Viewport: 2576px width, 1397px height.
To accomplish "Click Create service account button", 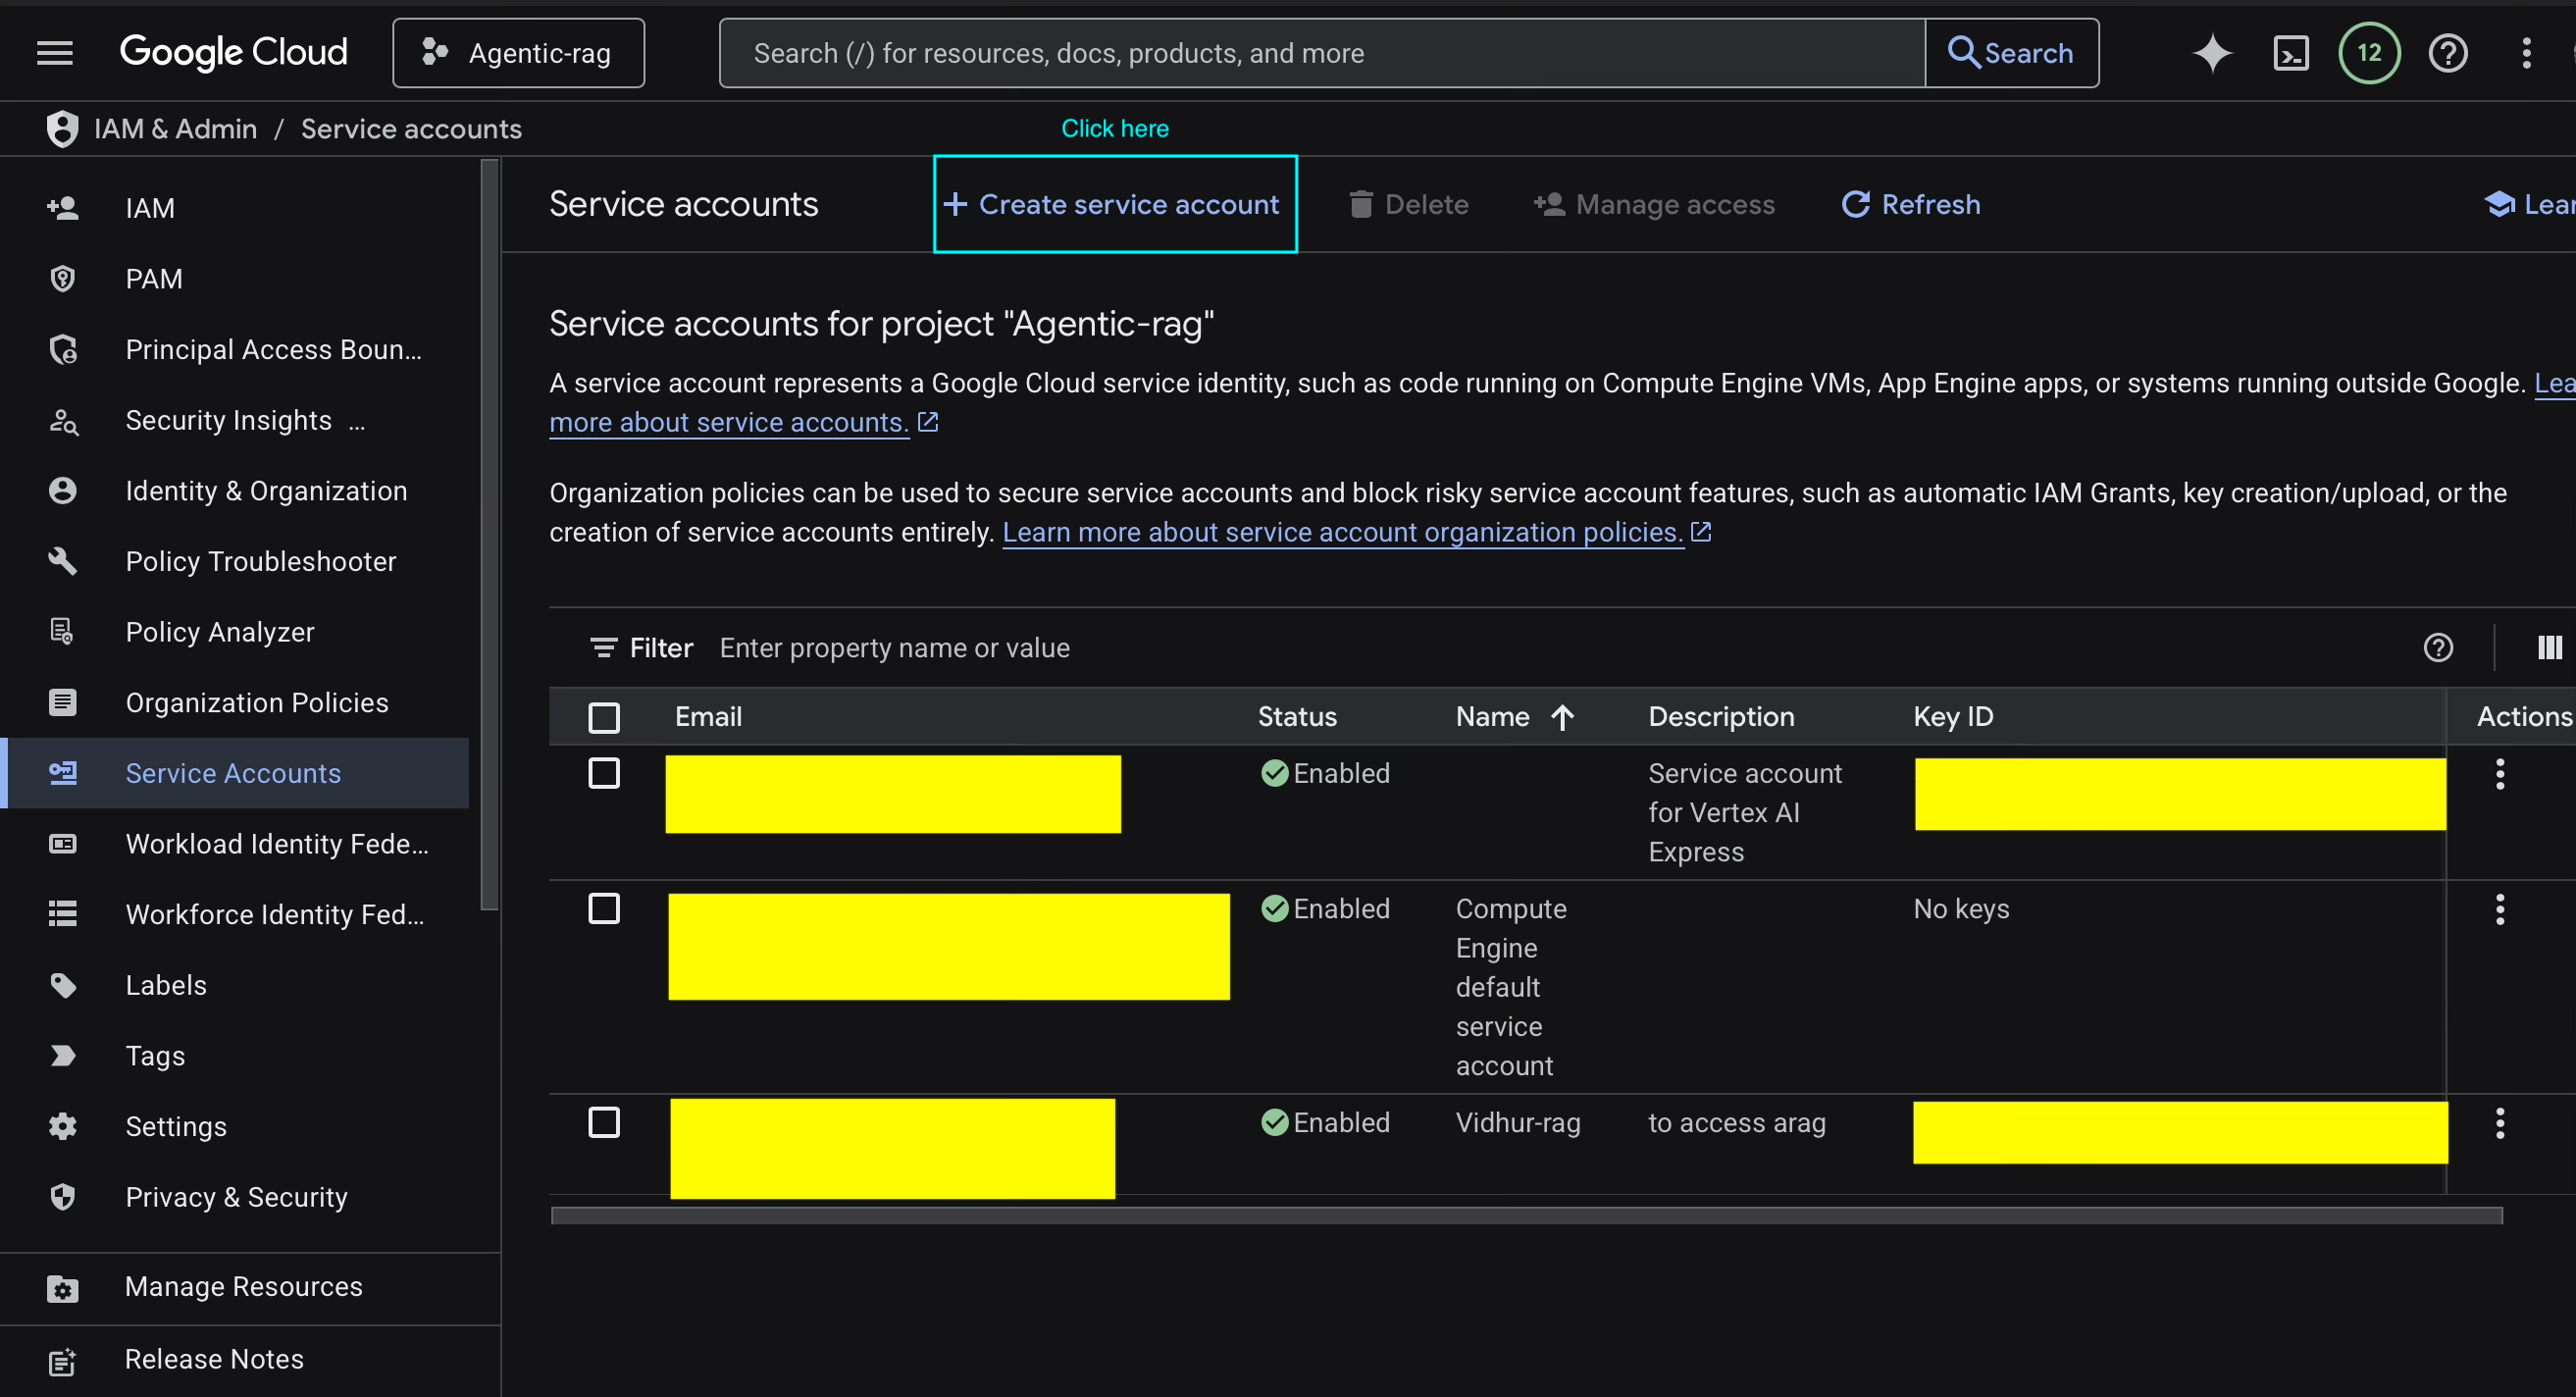I will tap(1114, 204).
